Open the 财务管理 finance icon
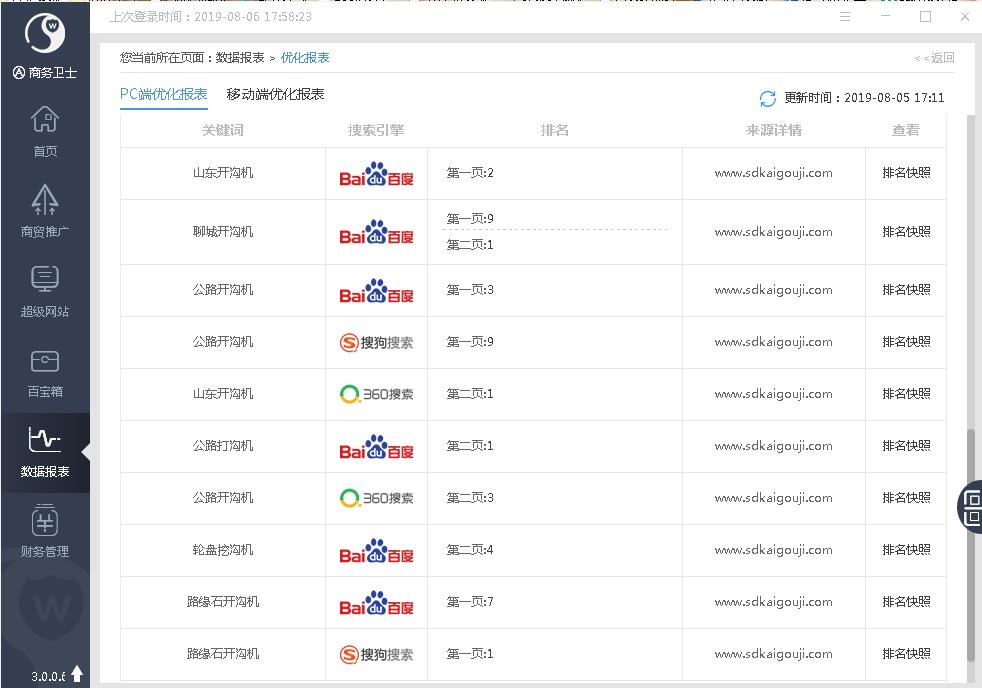This screenshot has height=688, width=982. pos(45,531)
